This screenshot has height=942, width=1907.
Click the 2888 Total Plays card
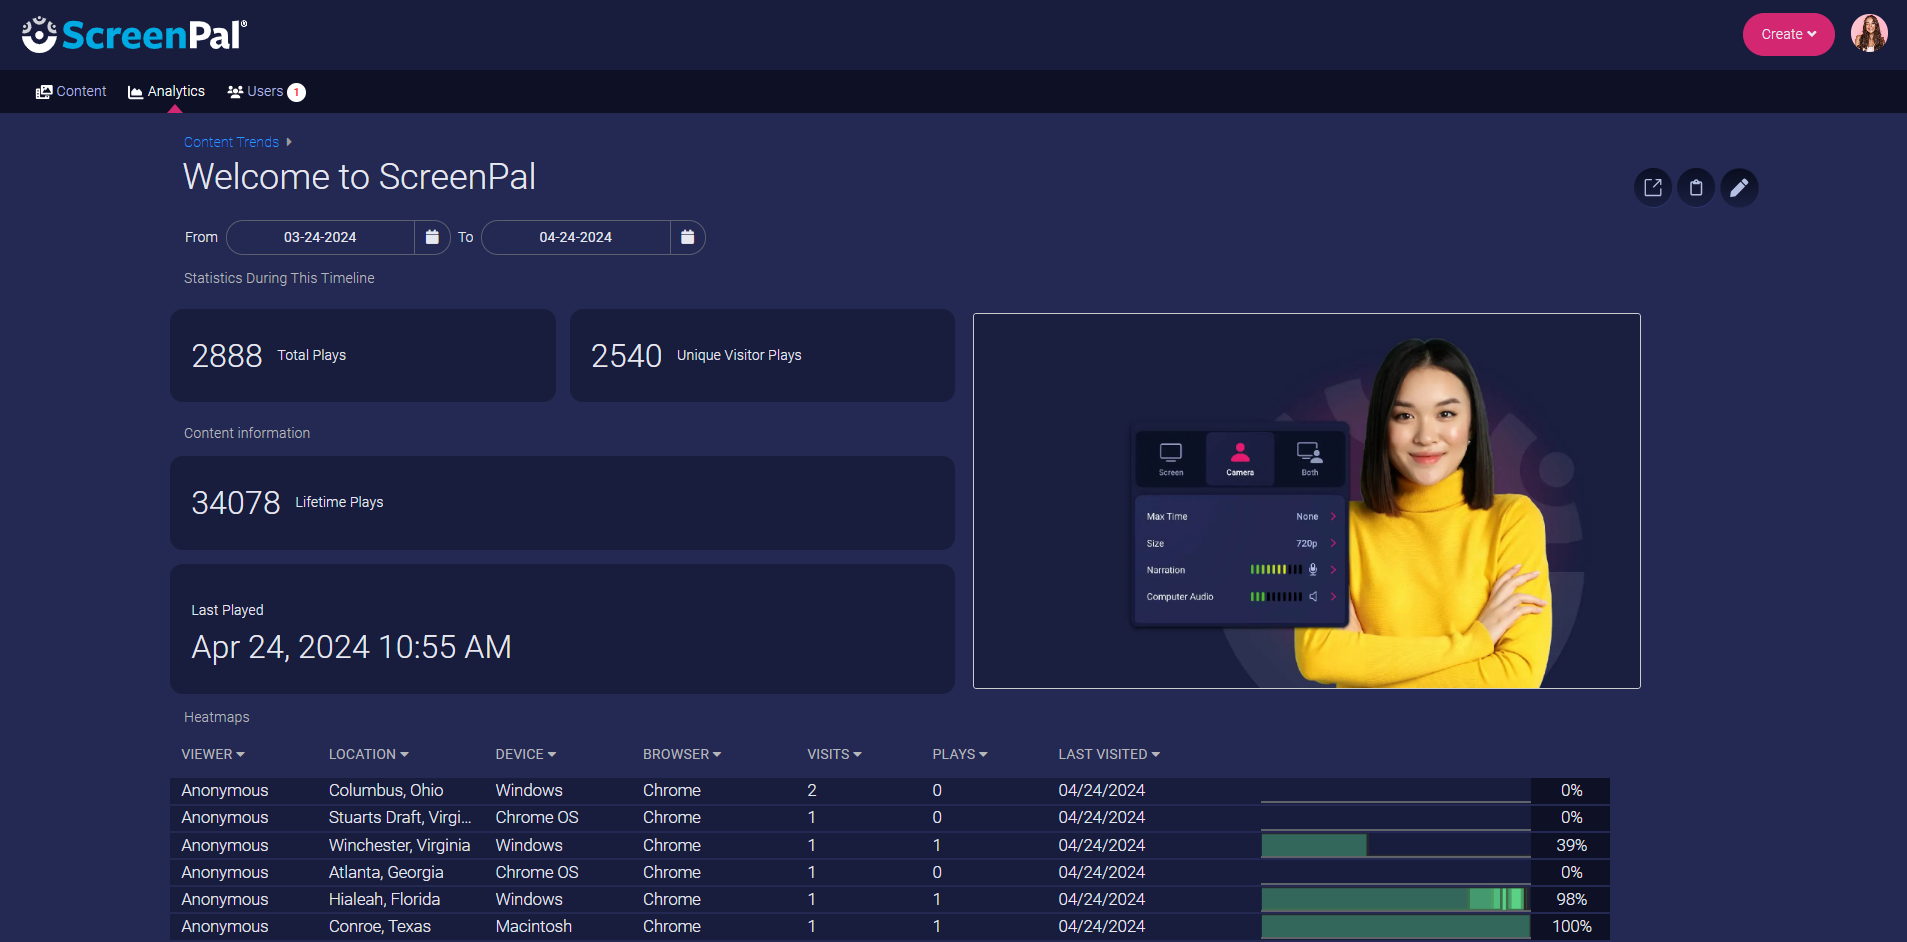363,355
